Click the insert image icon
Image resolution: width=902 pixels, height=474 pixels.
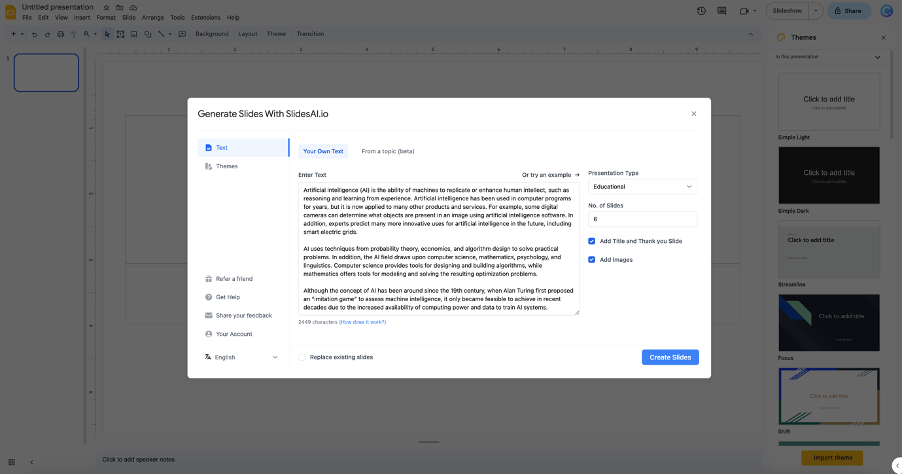tap(134, 35)
